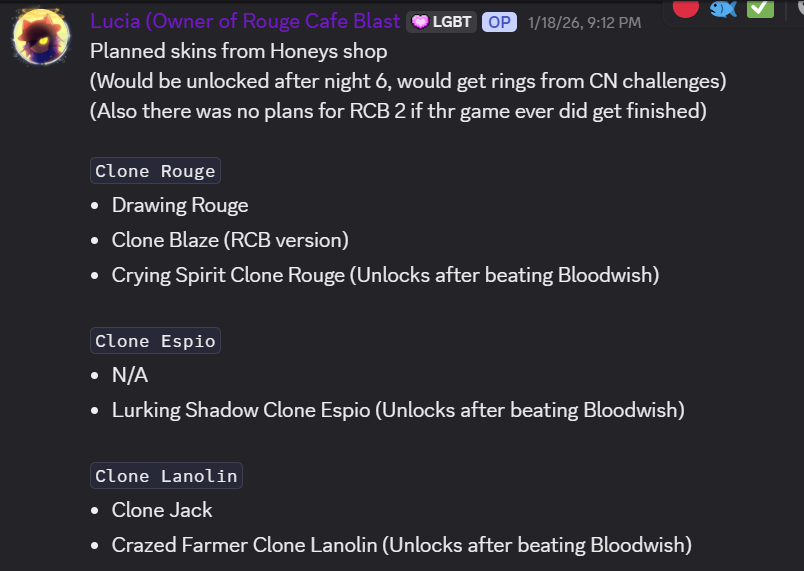Click the Lurking Shadow Clone Espio line

point(398,410)
